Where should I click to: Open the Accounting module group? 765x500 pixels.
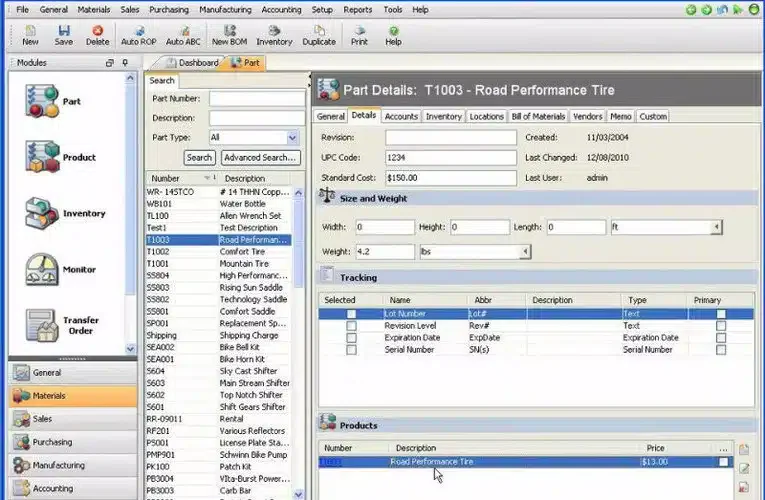pos(73,488)
